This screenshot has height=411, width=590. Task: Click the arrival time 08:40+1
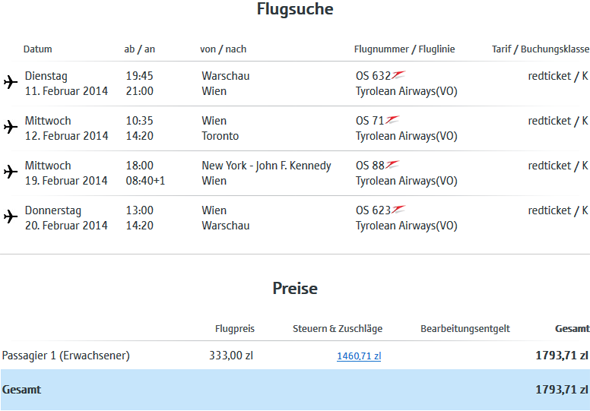[145, 181]
